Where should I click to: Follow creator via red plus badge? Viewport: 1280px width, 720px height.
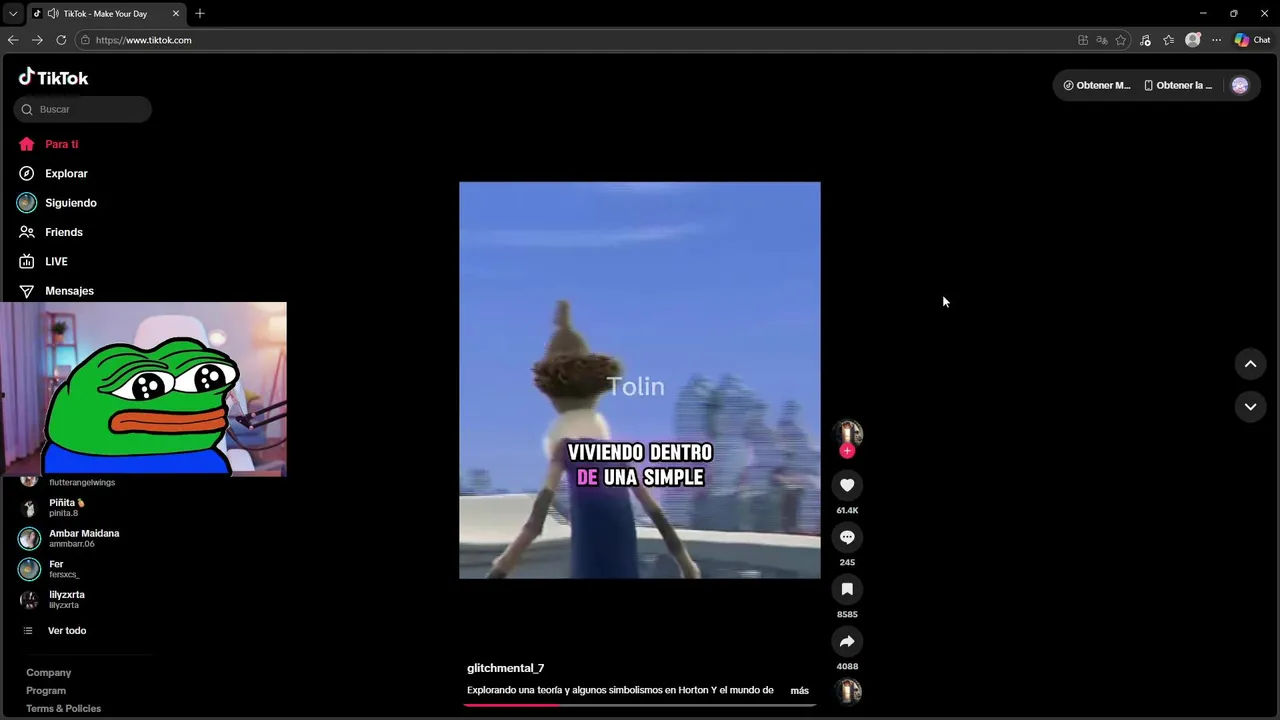point(847,451)
